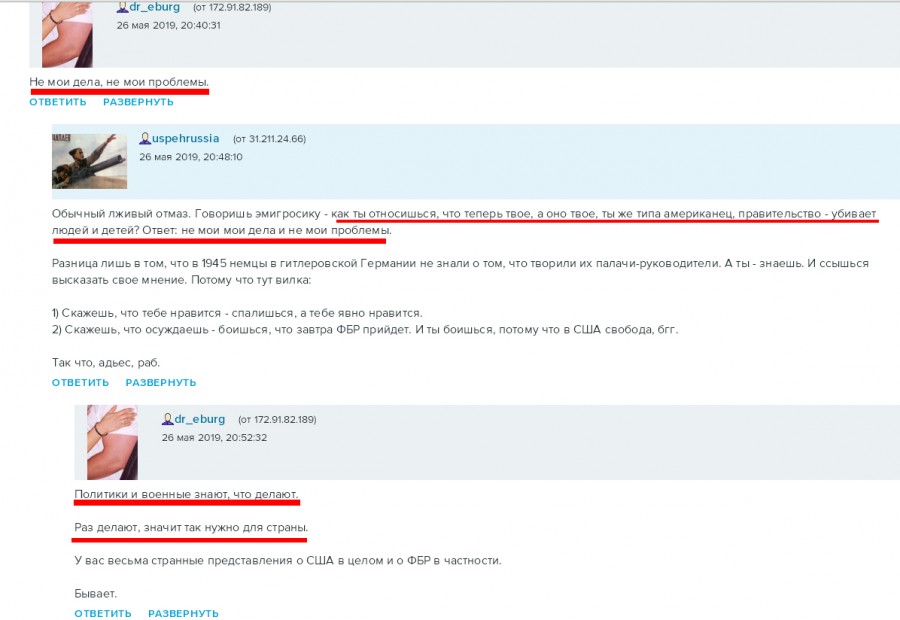Click РАЗВЕРНУТЬ under 'Бывает.' comment

point(183,613)
